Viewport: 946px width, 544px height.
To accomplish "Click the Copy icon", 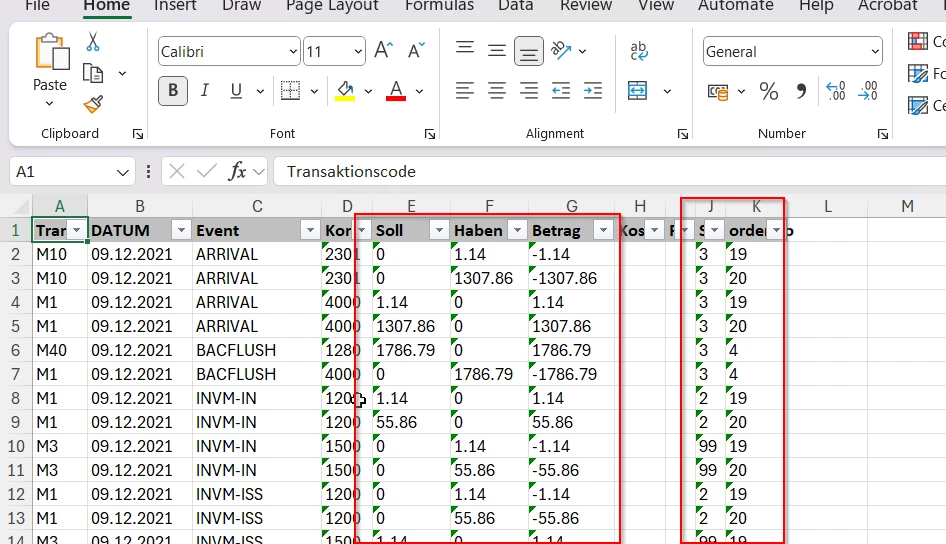I will [93, 74].
